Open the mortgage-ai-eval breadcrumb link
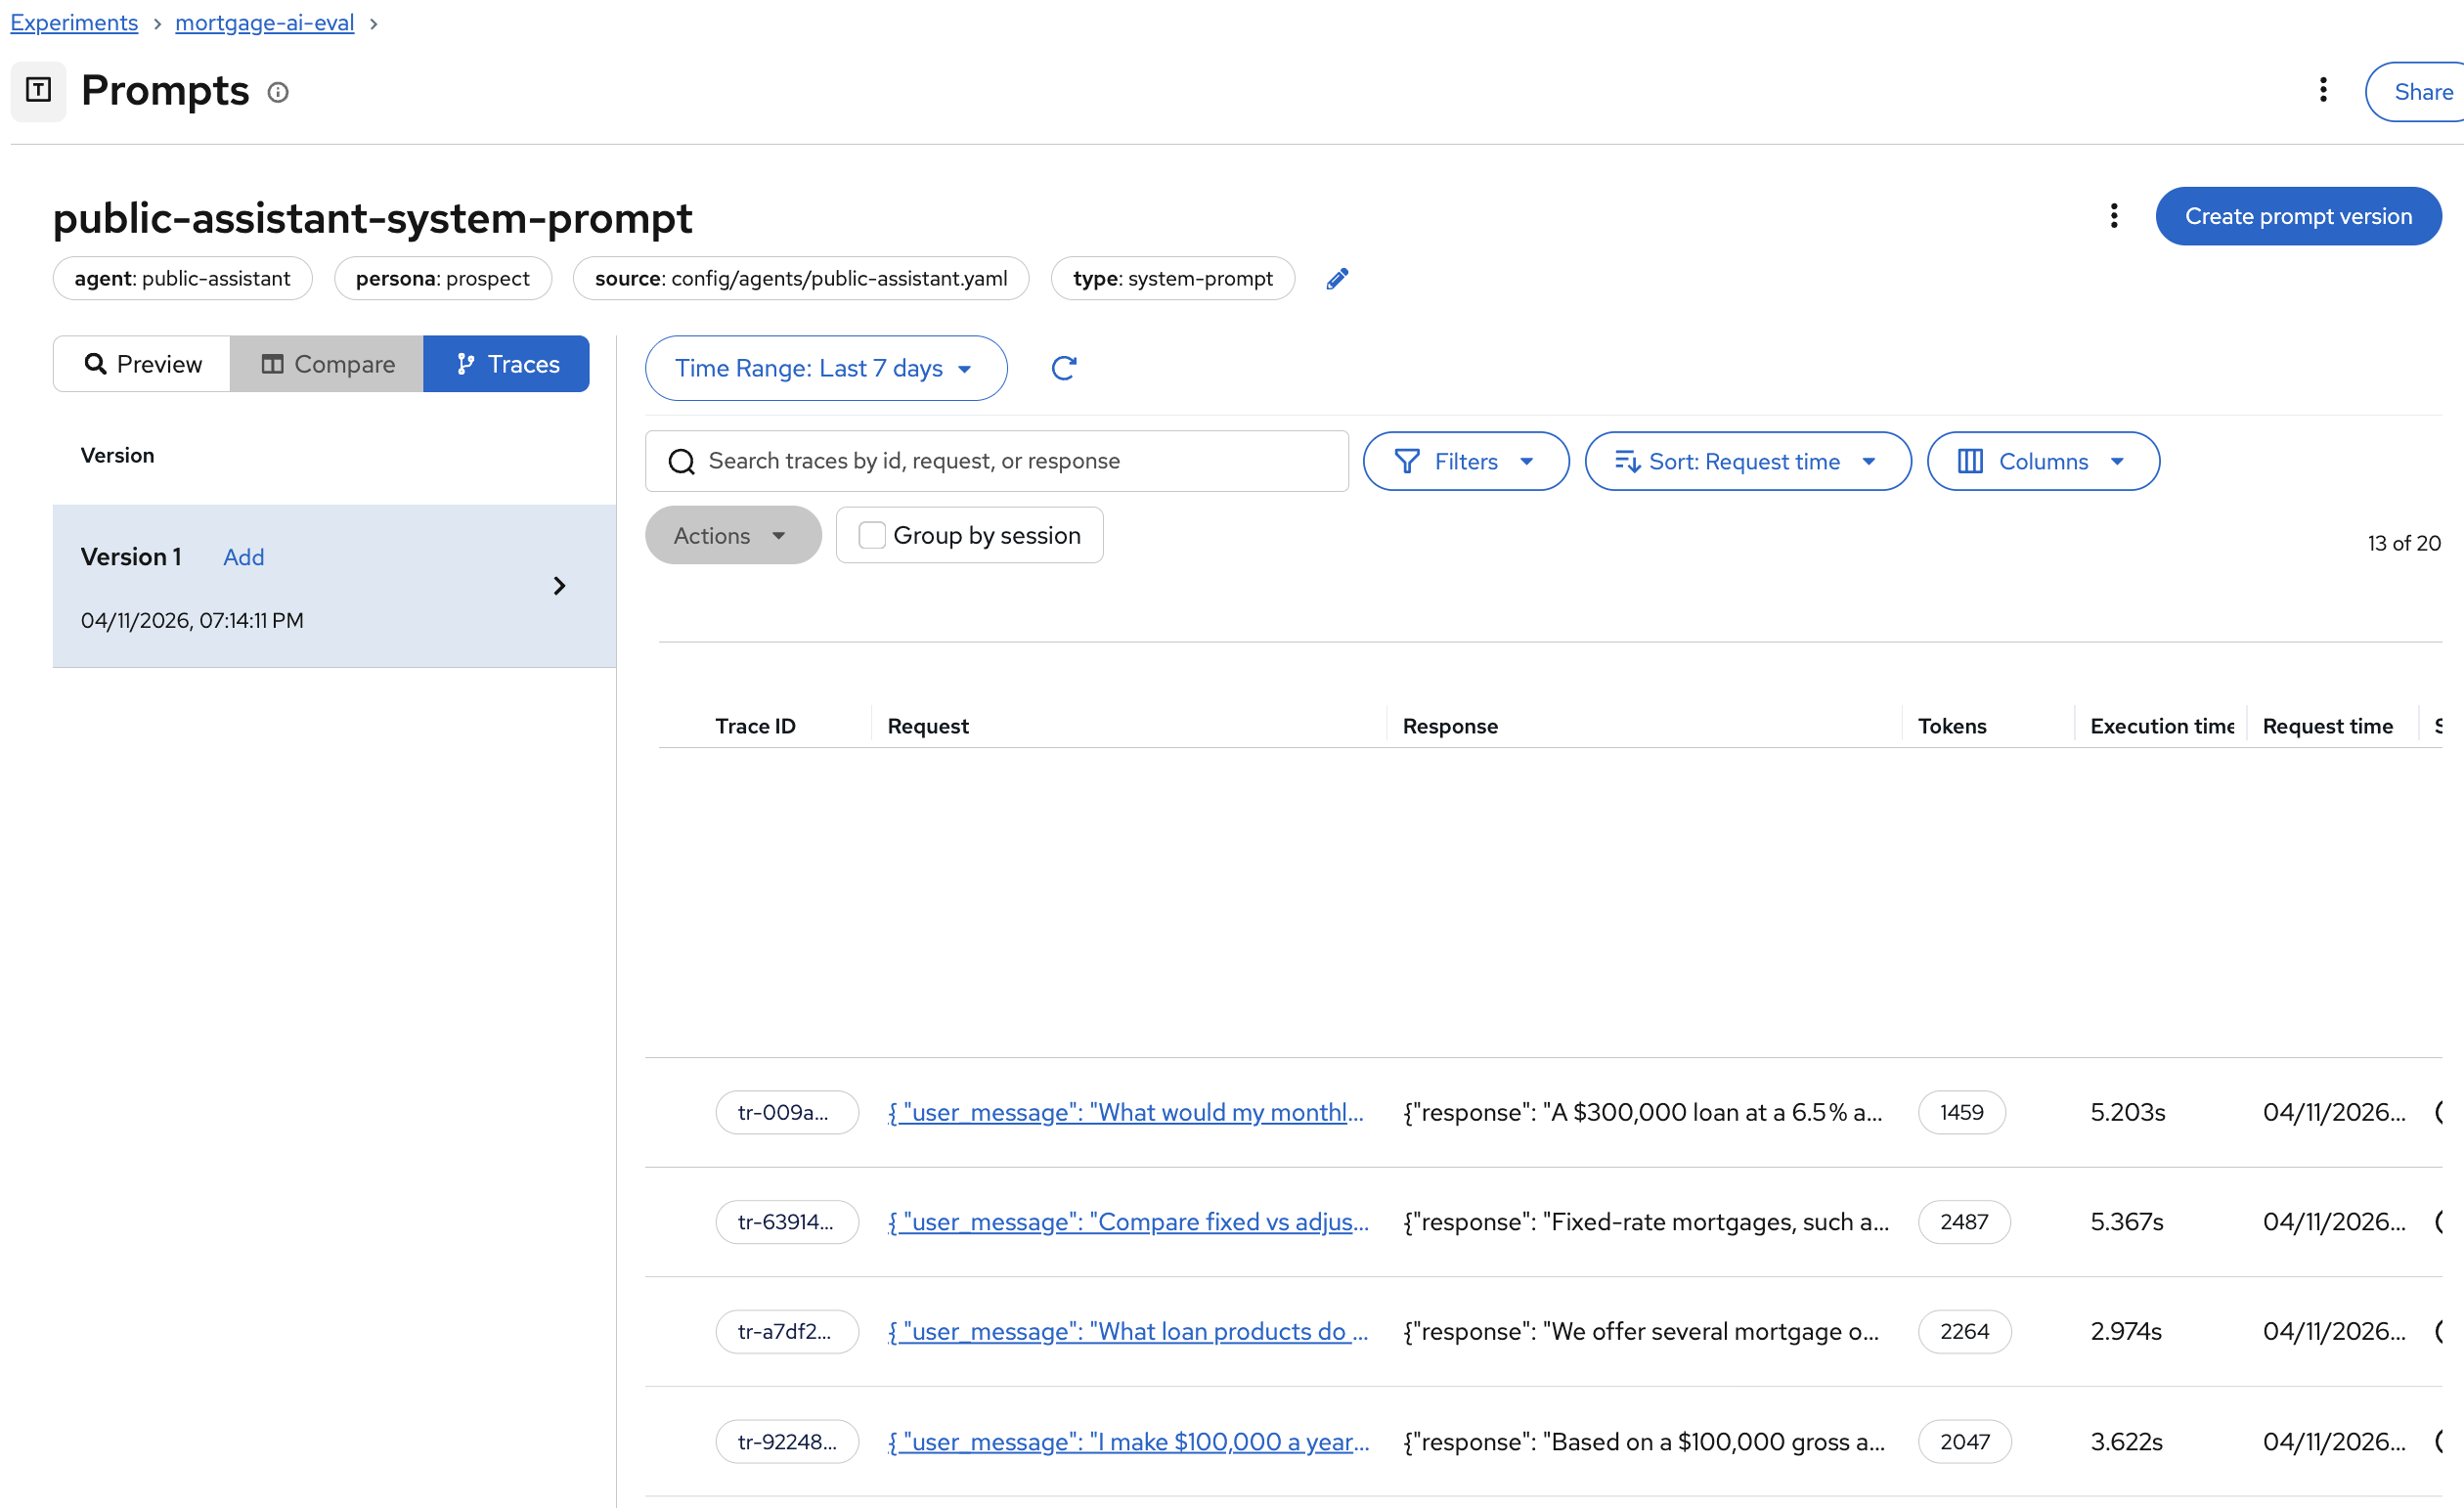This screenshot has width=2464, height=1508. pos(264,22)
